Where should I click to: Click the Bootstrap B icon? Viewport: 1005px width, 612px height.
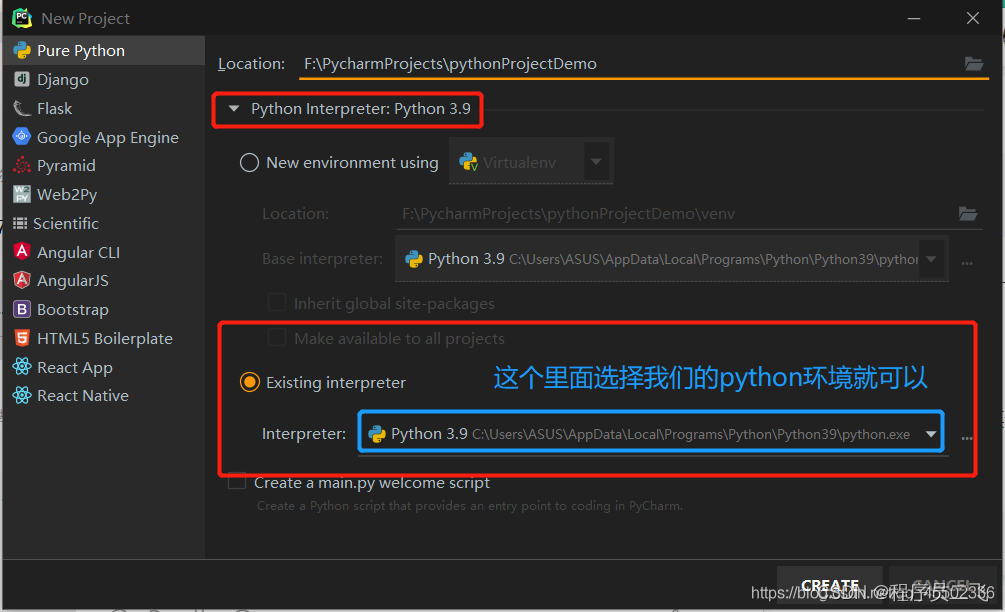pos(22,310)
